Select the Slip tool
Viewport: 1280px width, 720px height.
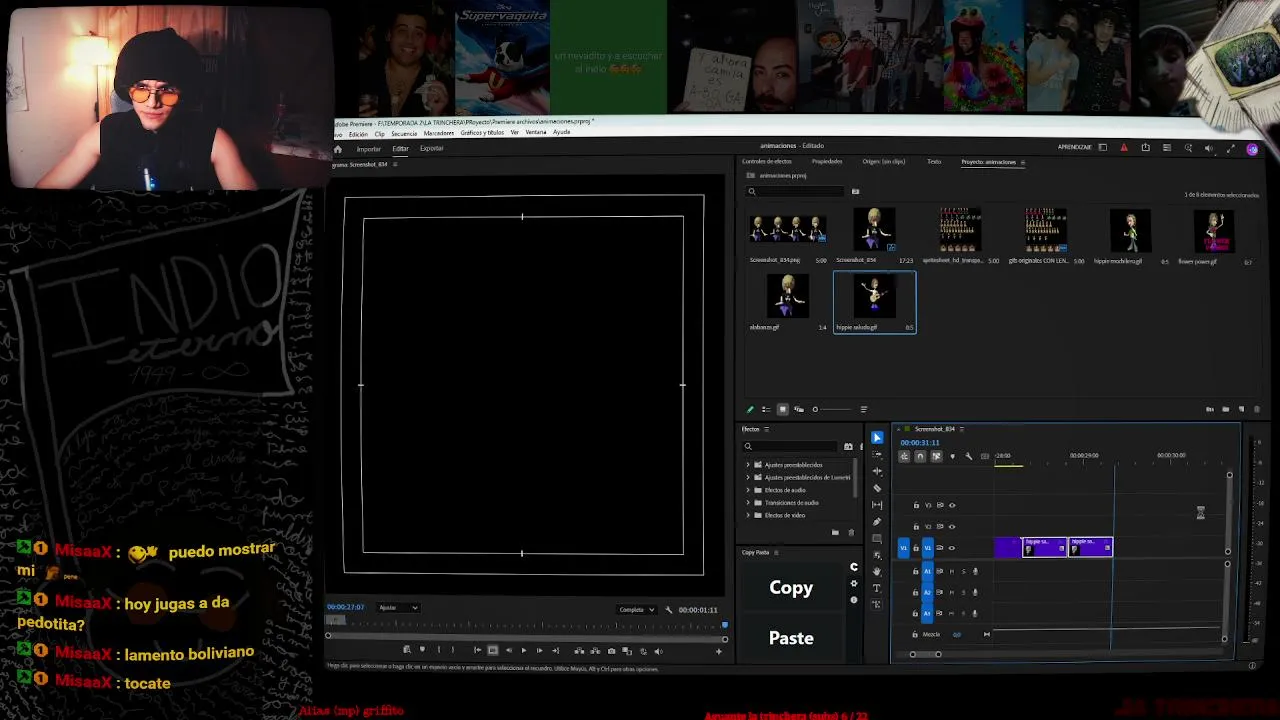tap(877, 505)
